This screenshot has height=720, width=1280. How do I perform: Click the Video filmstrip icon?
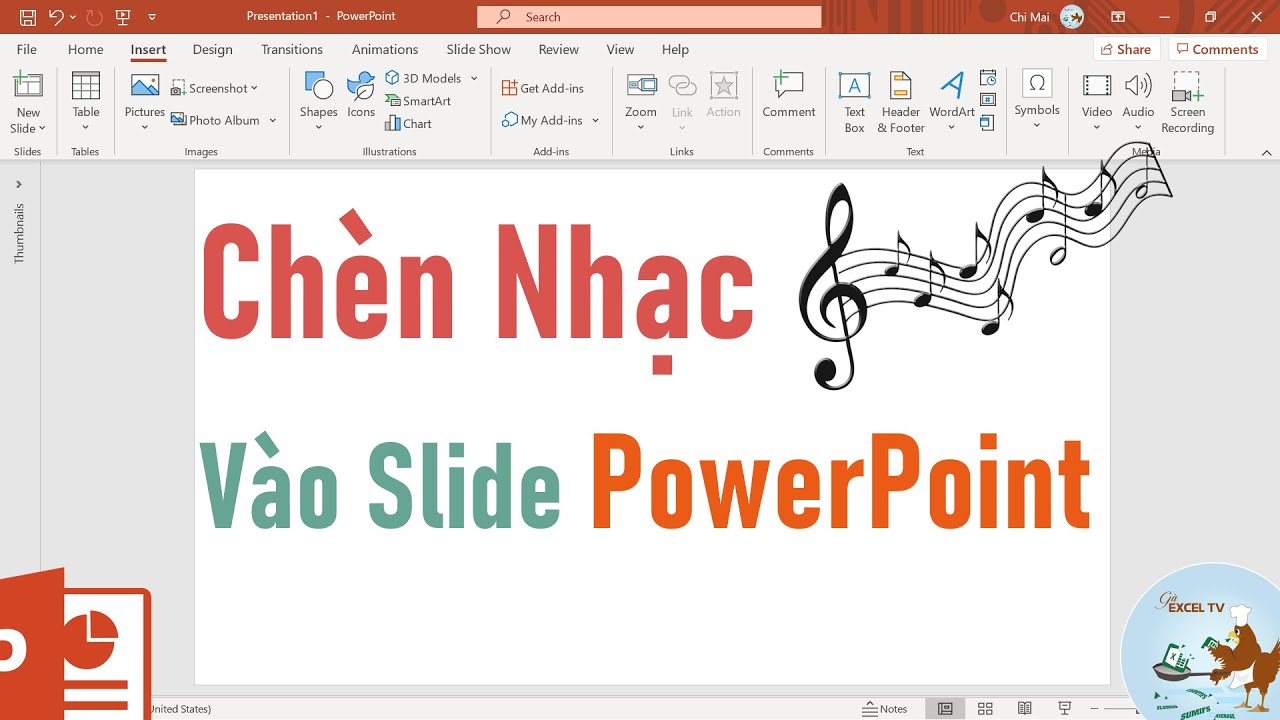pos(1097,86)
